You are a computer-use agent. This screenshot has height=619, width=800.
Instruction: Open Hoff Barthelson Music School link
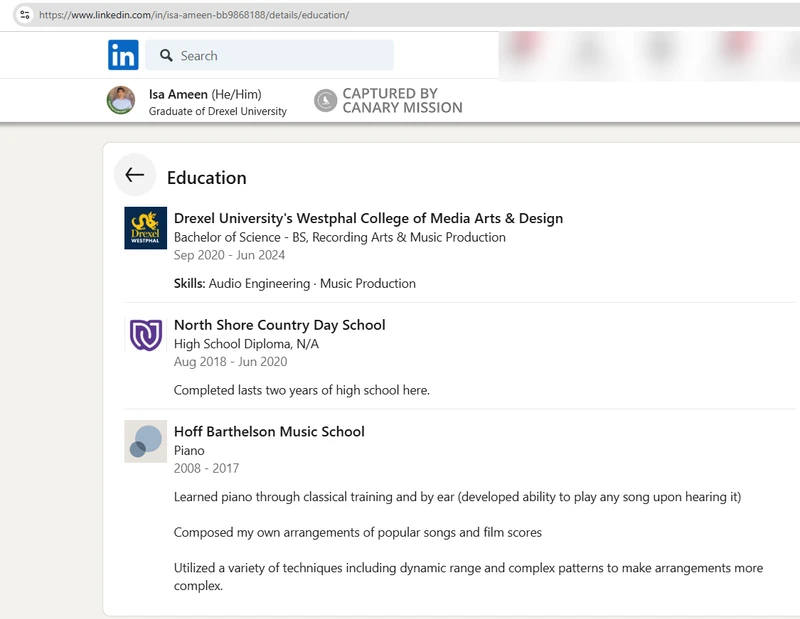click(x=269, y=432)
